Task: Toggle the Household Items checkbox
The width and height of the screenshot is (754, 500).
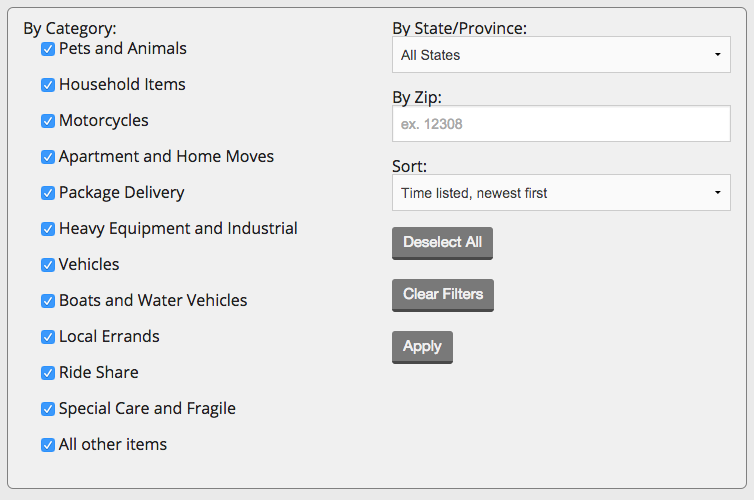Action: 48,85
